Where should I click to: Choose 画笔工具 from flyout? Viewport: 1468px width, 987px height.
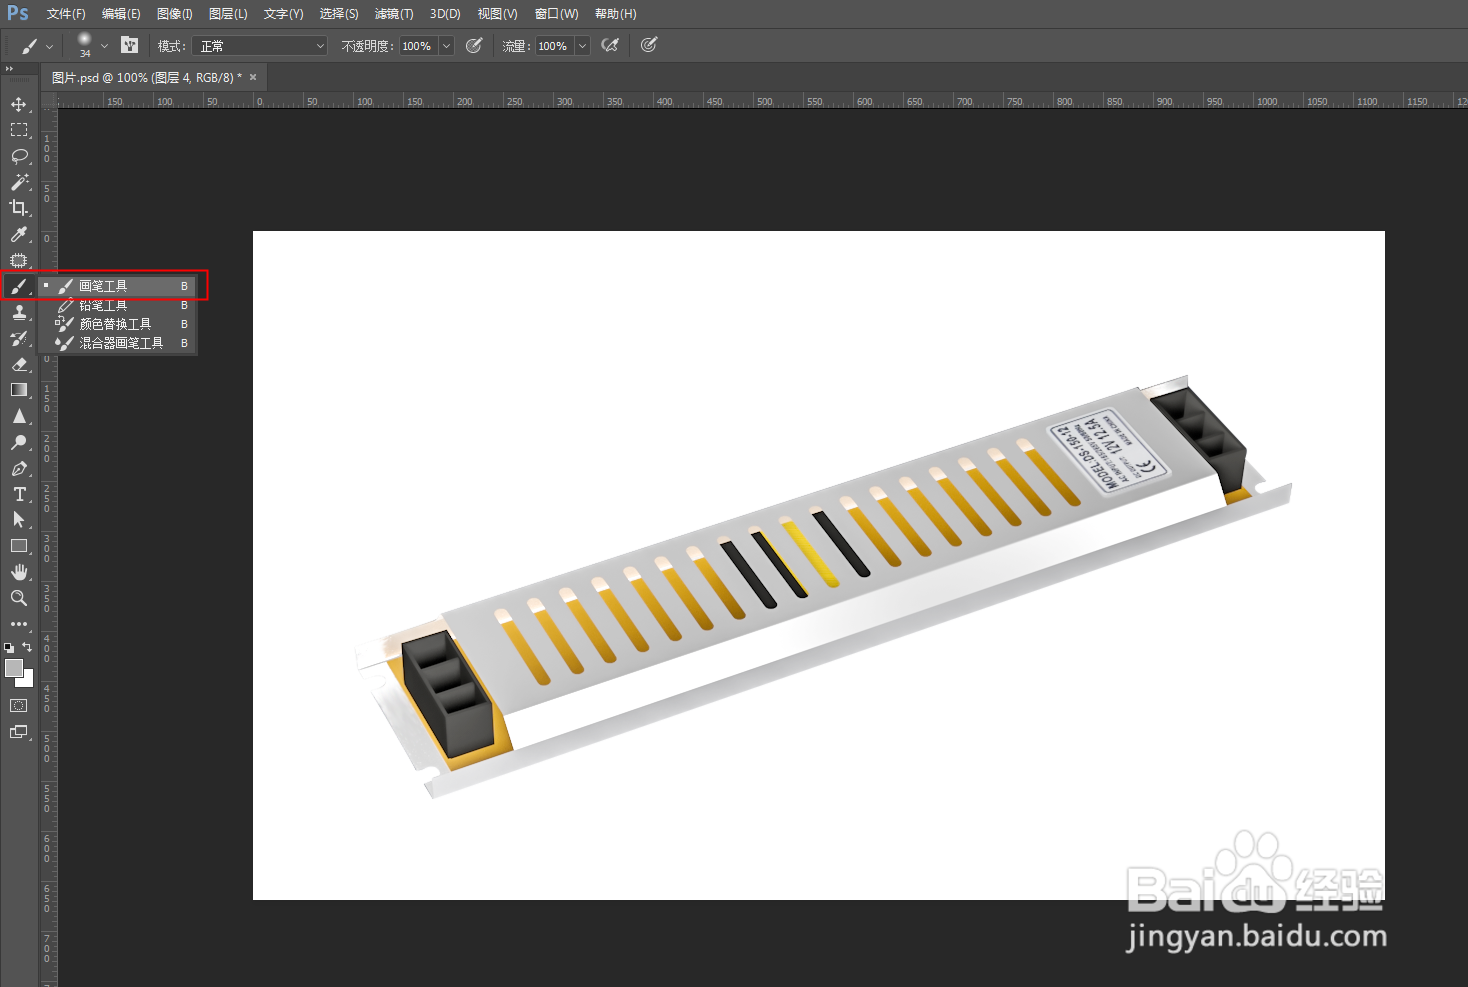pos(117,286)
